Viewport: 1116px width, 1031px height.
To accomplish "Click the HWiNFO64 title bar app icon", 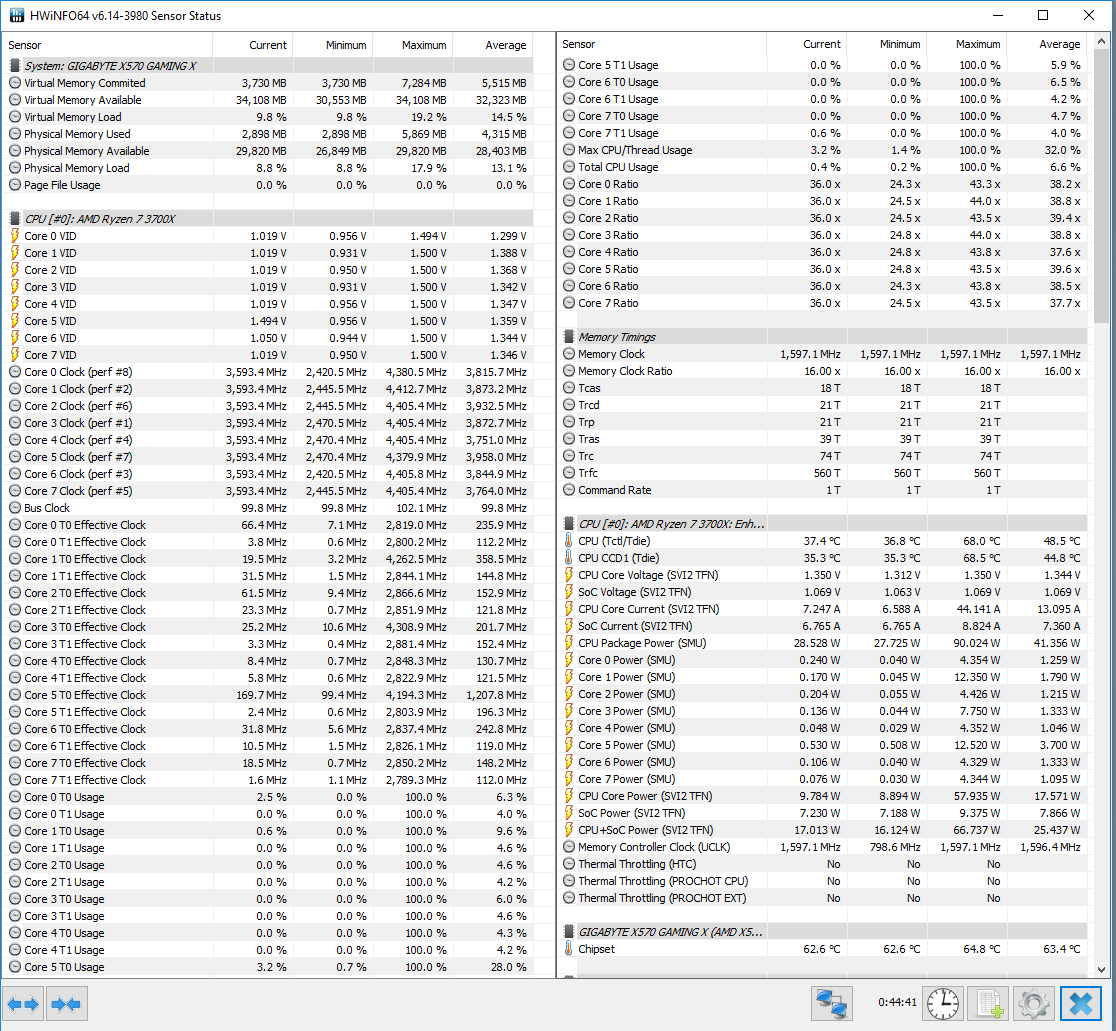I will point(16,16).
